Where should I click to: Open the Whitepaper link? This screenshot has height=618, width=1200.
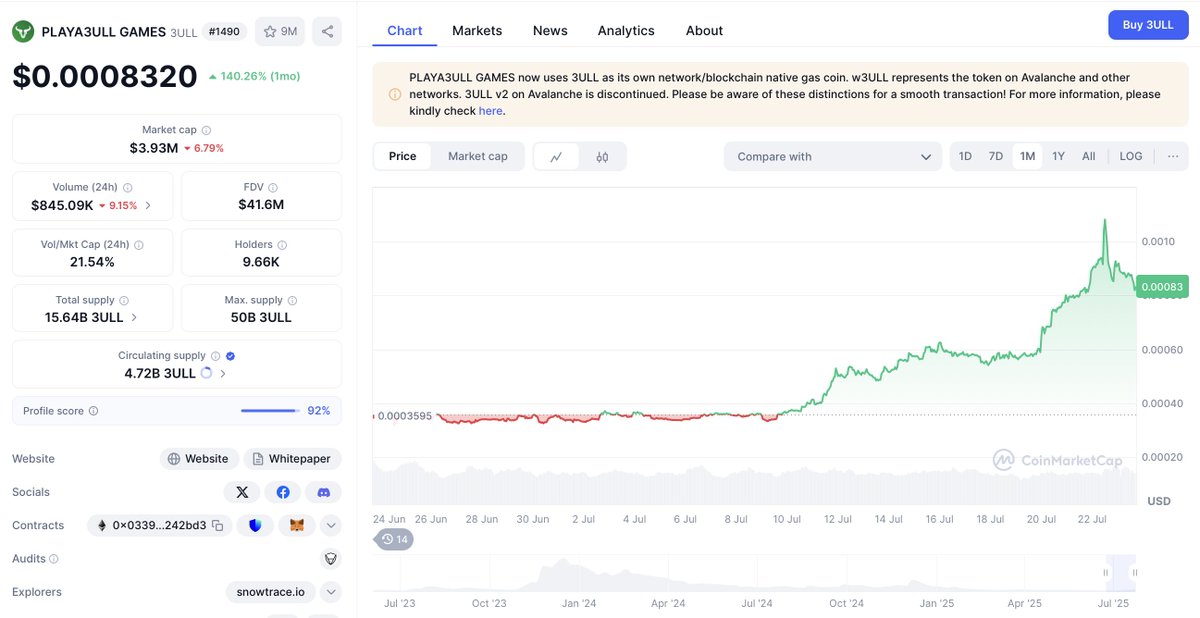pyautogui.click(x=292, y=458)
